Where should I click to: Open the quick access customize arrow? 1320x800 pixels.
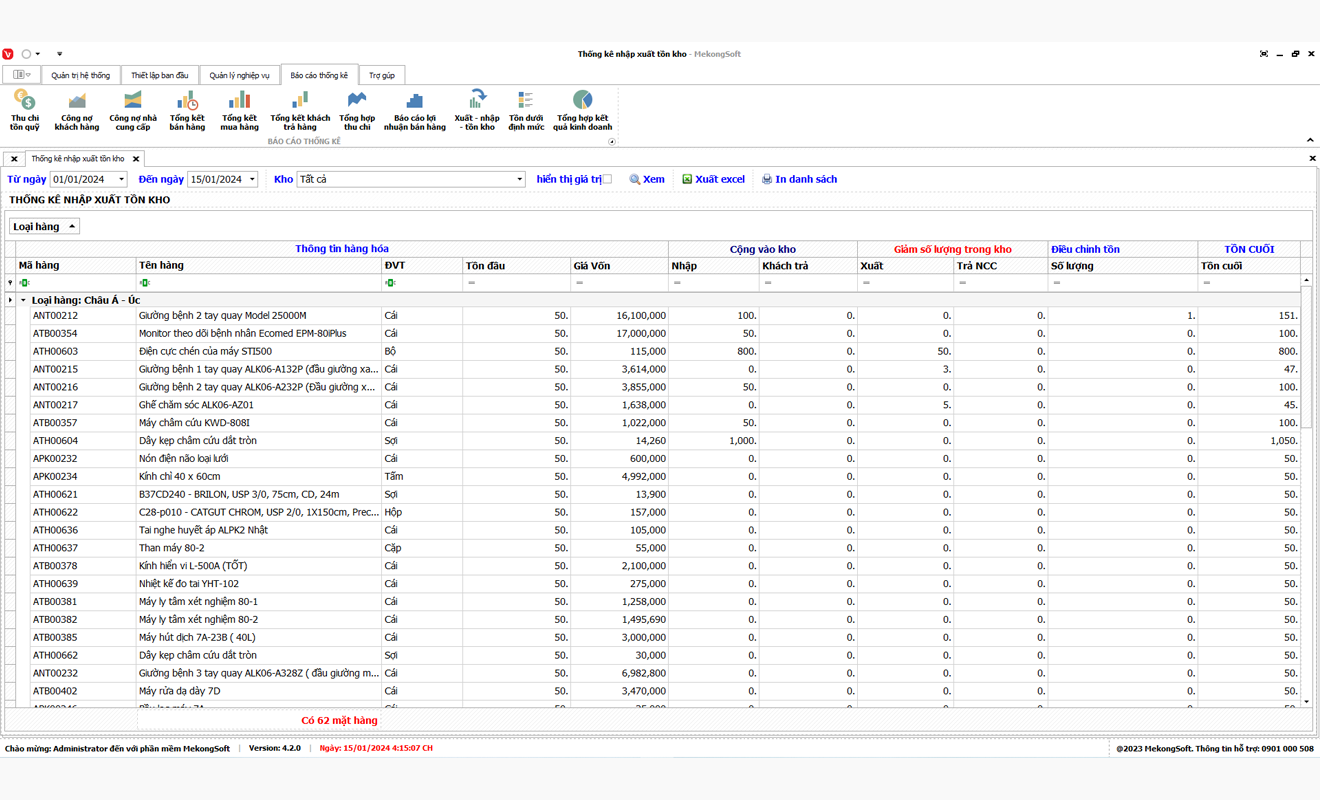click(59, 54)
